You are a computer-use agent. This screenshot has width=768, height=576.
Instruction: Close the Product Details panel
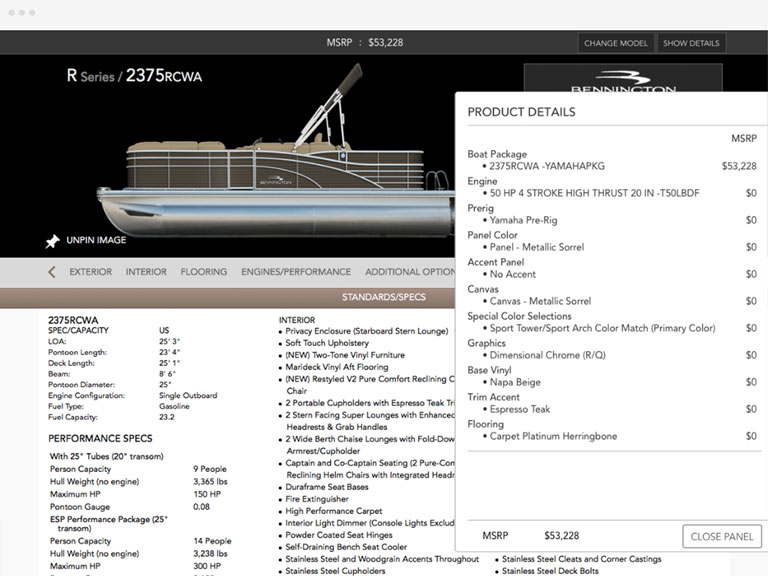pyautogui.click(x=721, y=536)
